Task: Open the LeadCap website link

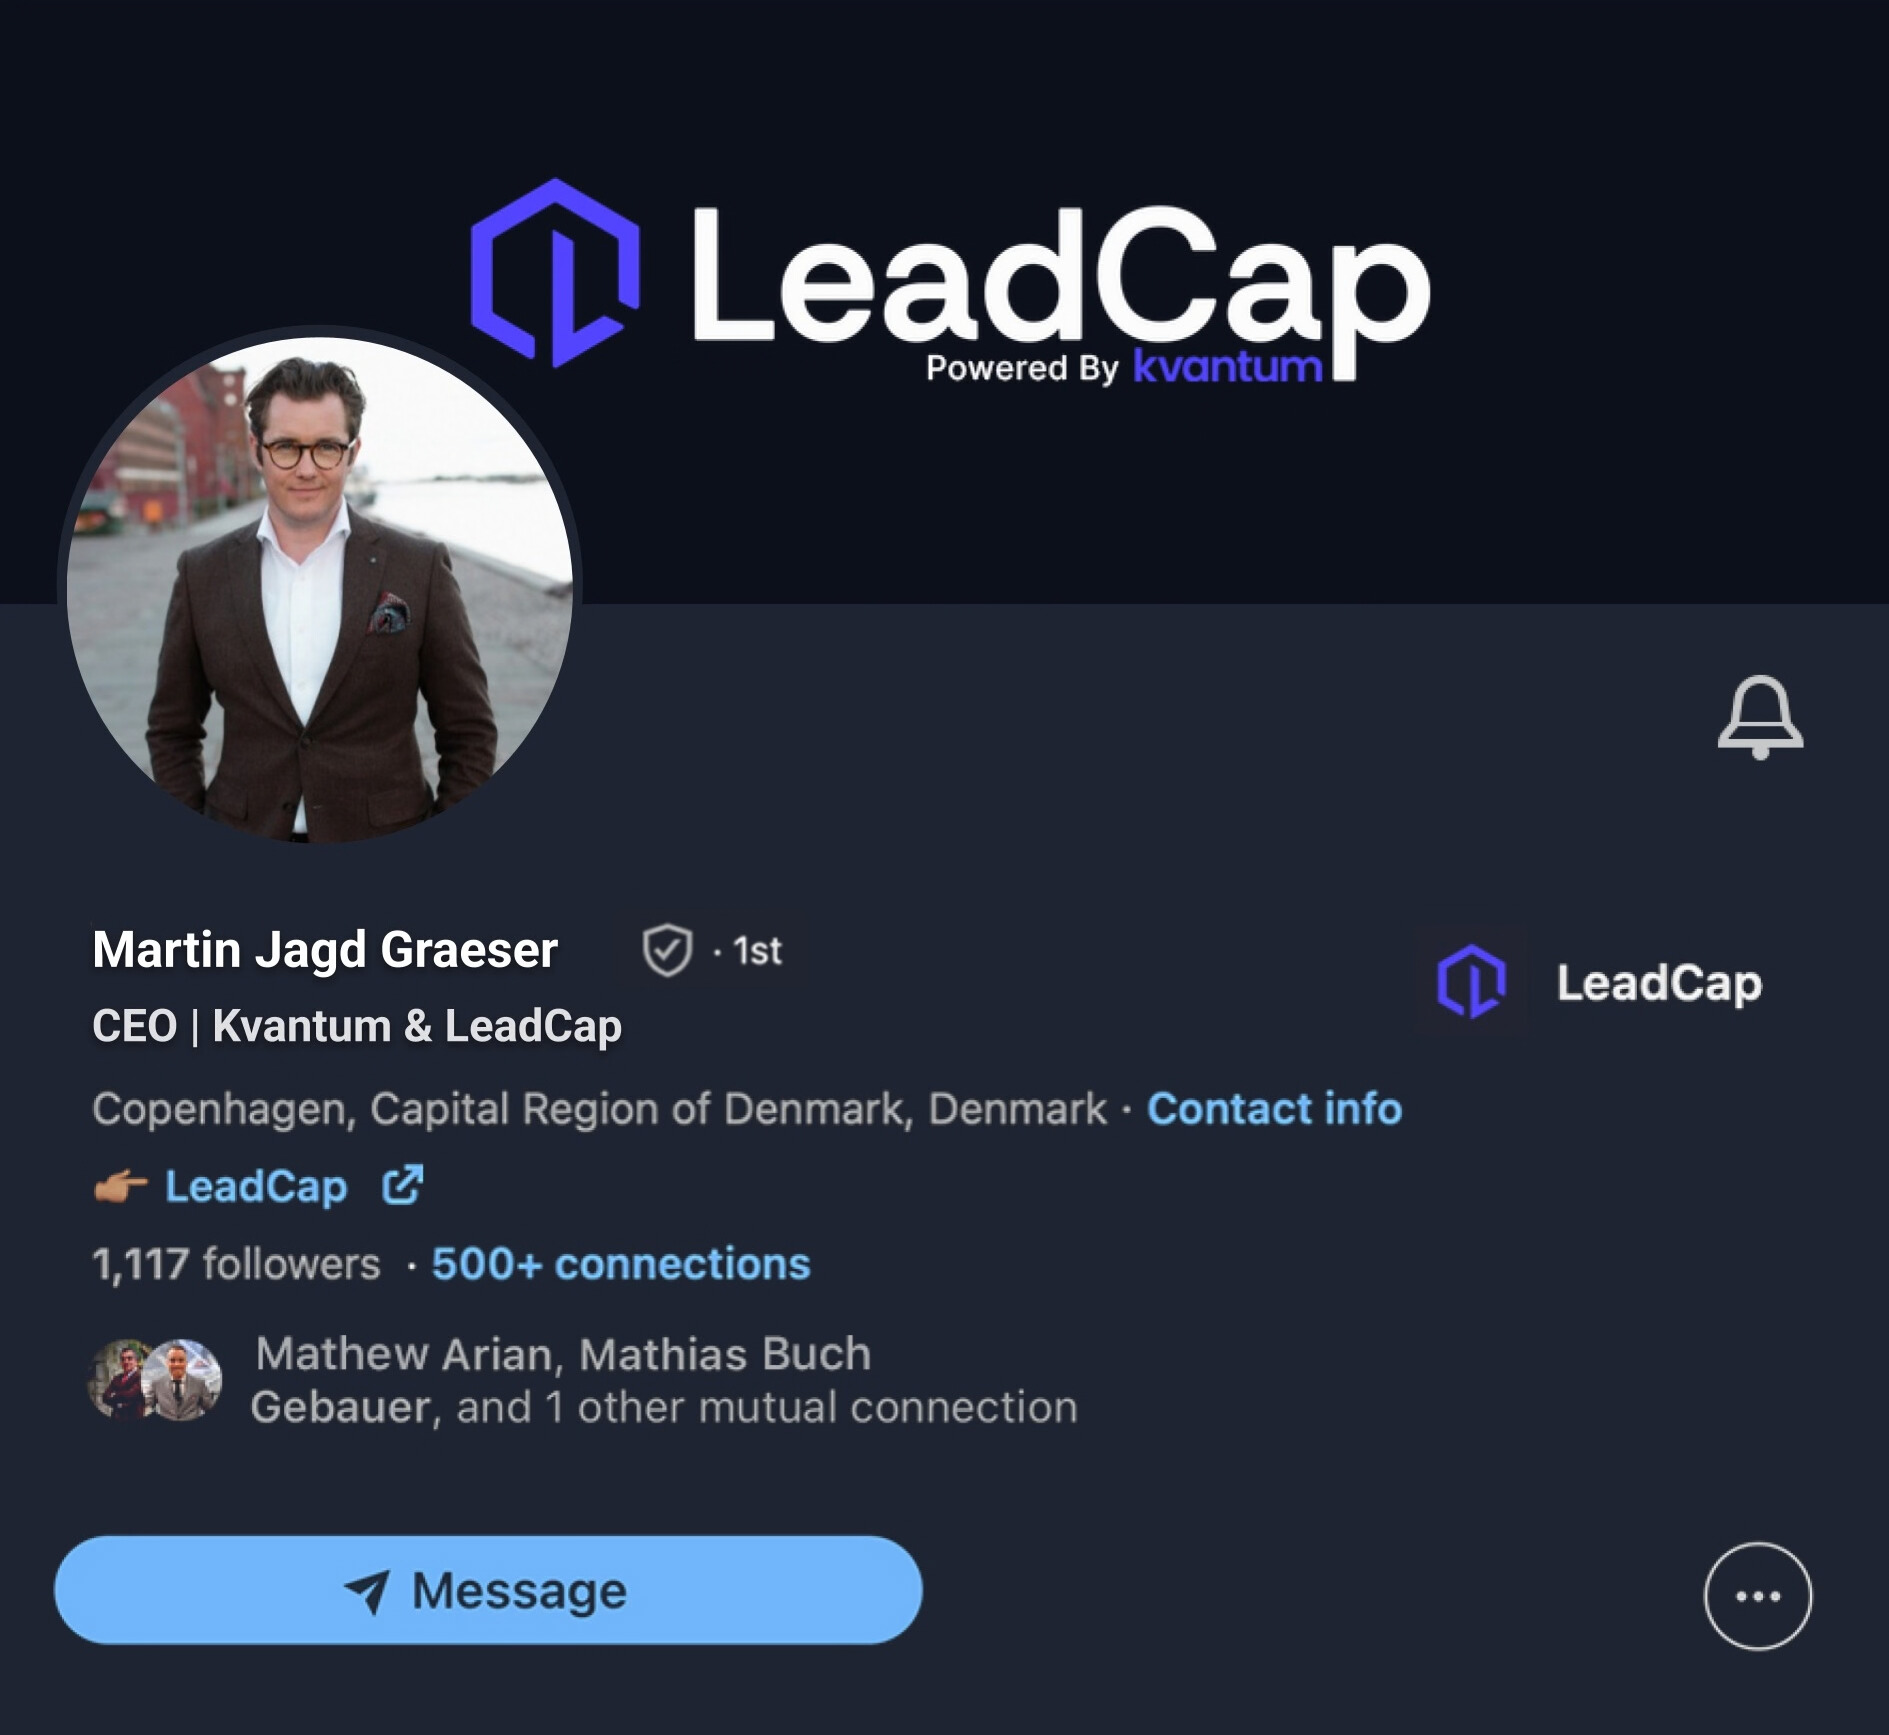Action: click(x=256, y=1187)
